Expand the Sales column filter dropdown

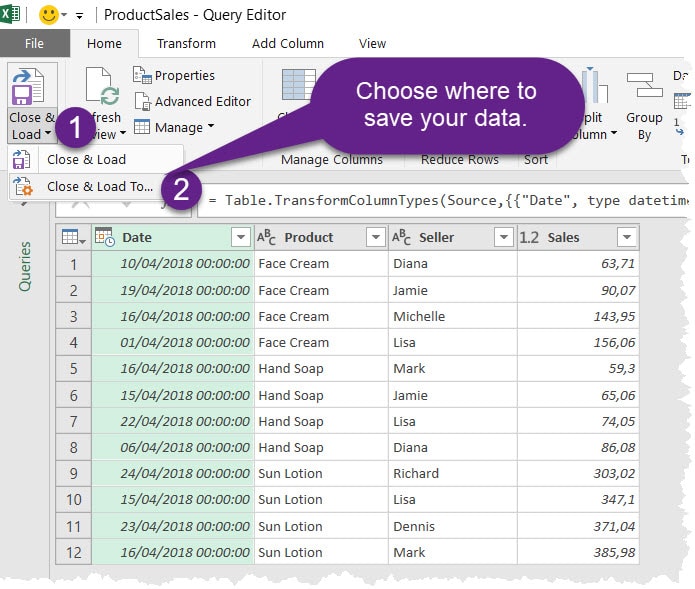point(627,237)
